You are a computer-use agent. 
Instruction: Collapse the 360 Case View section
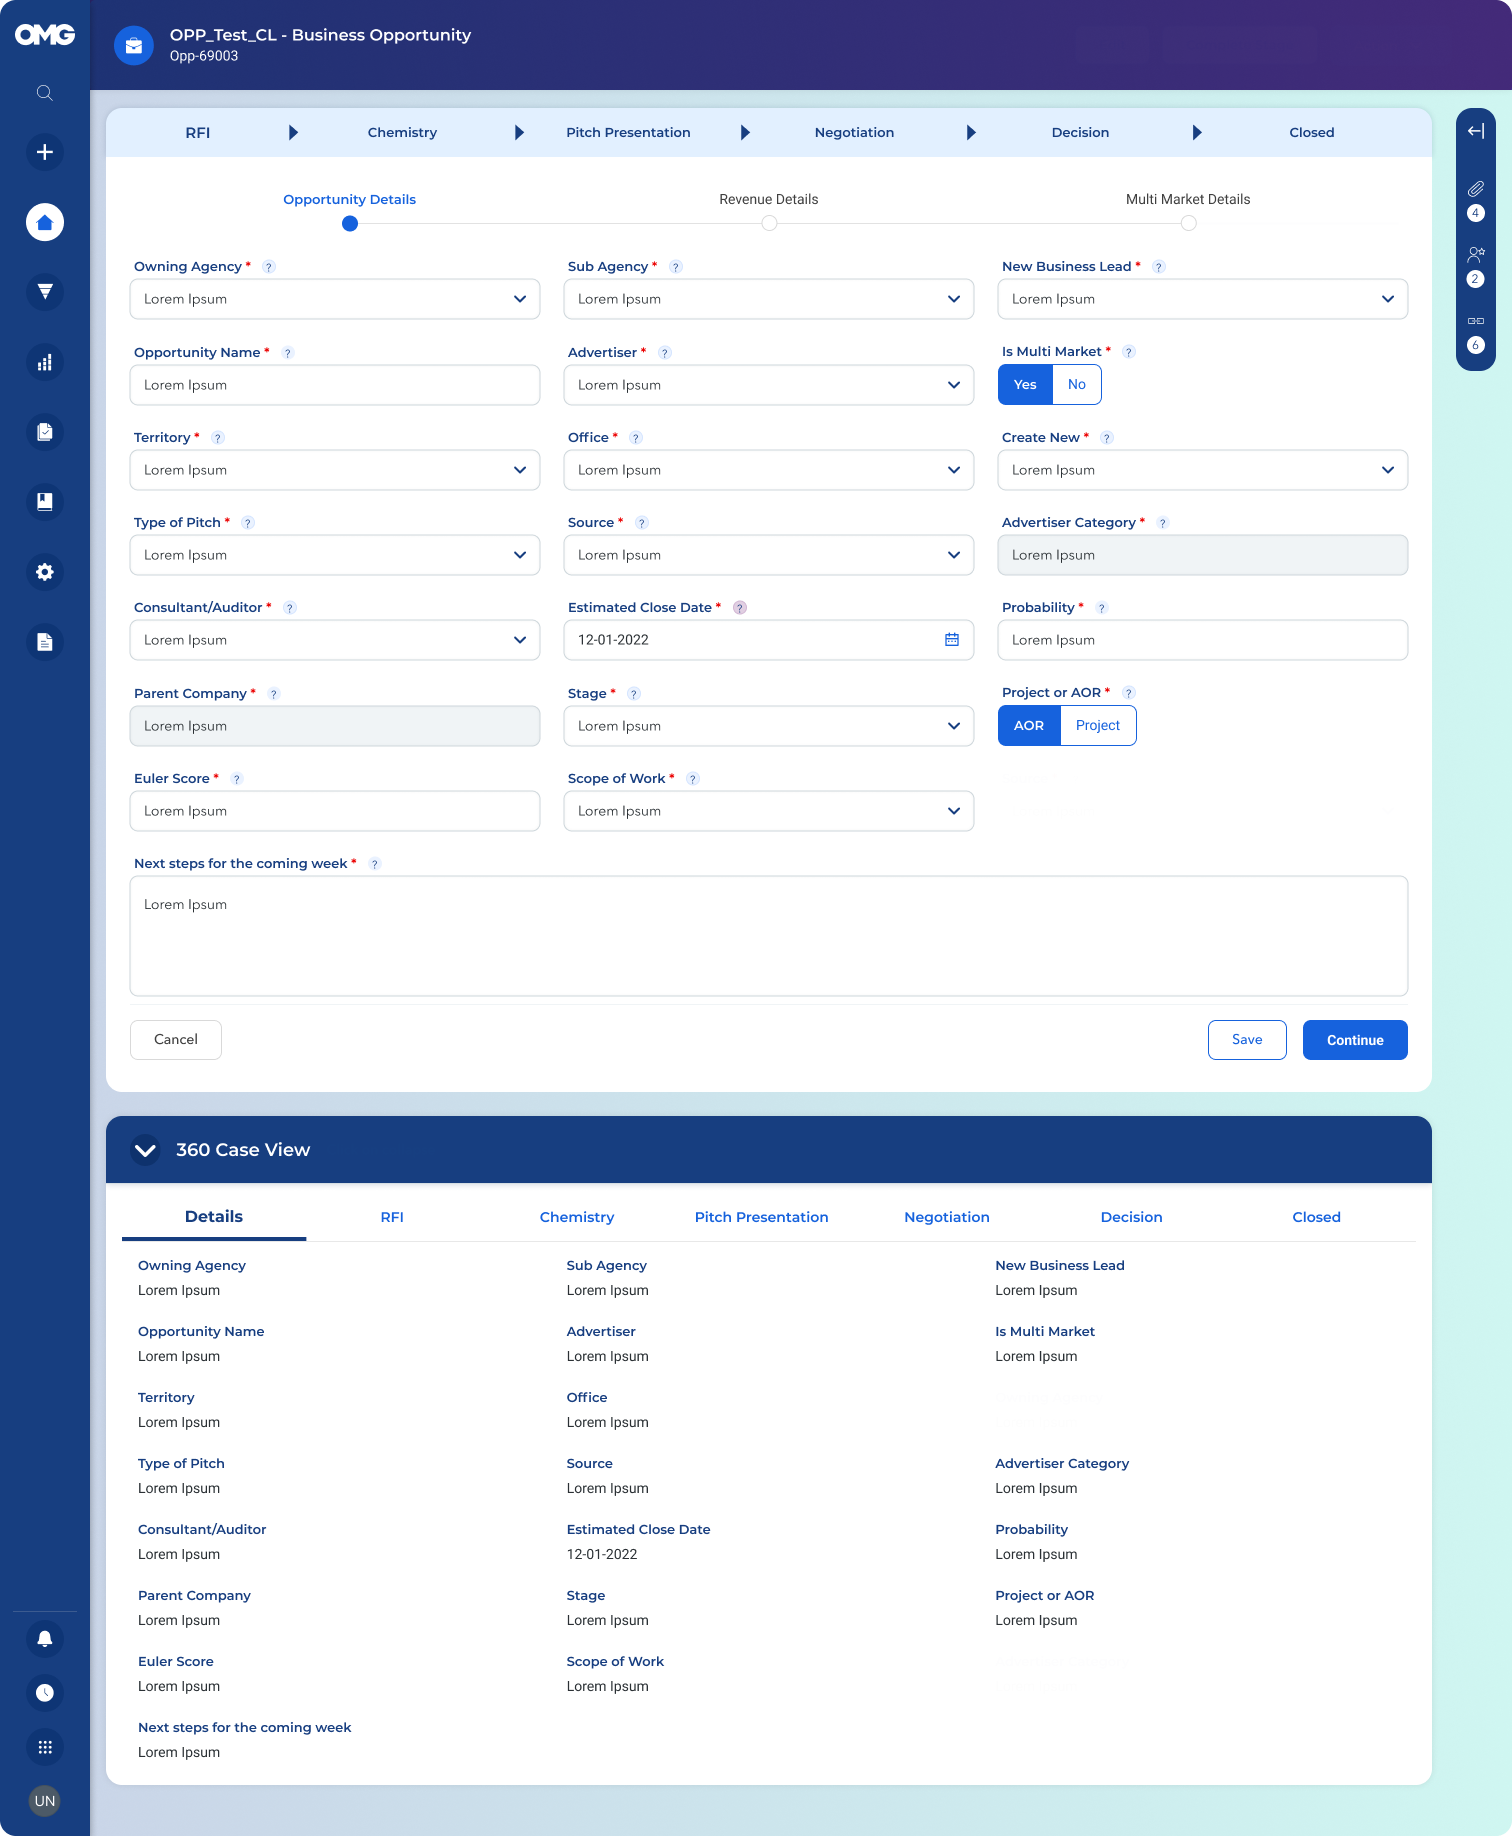pyautogui.click(x=145, y=1150)
